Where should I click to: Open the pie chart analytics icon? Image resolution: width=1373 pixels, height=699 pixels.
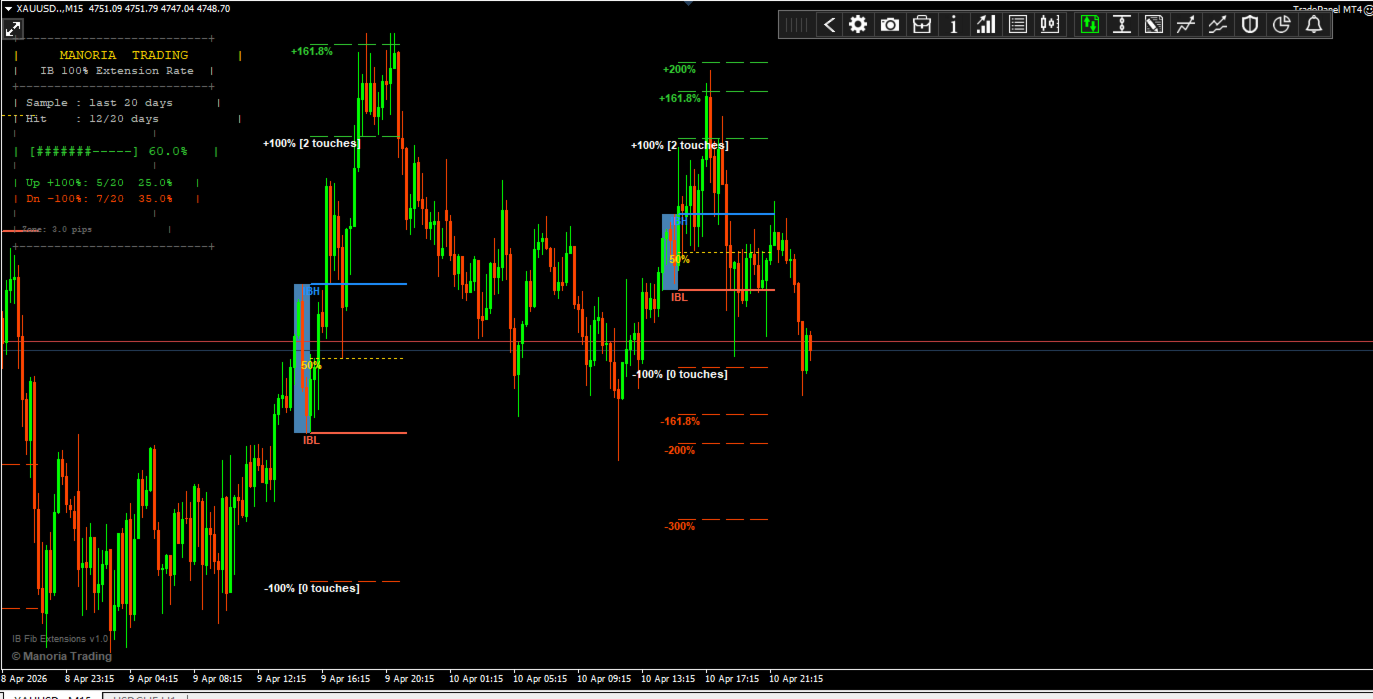coord(1282,25)
